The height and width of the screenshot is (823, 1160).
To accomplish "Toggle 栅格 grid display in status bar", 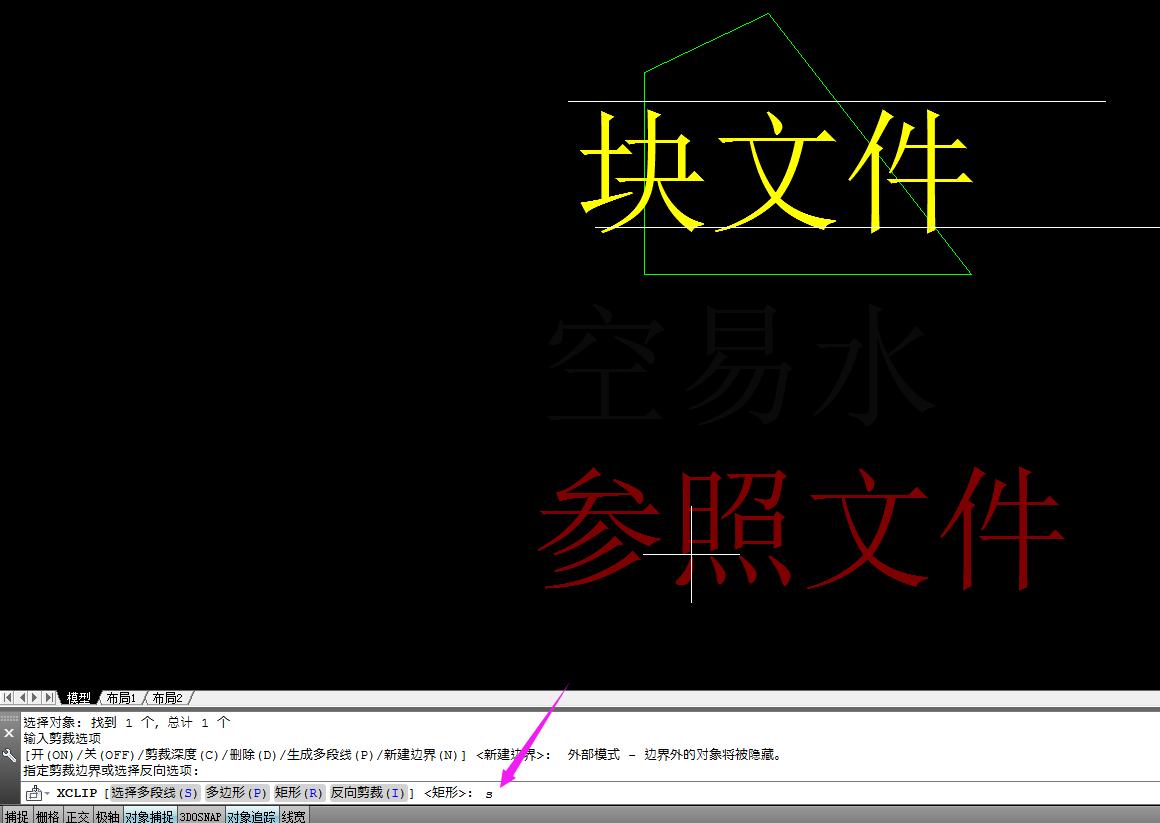I will click(x=47, y=816).
